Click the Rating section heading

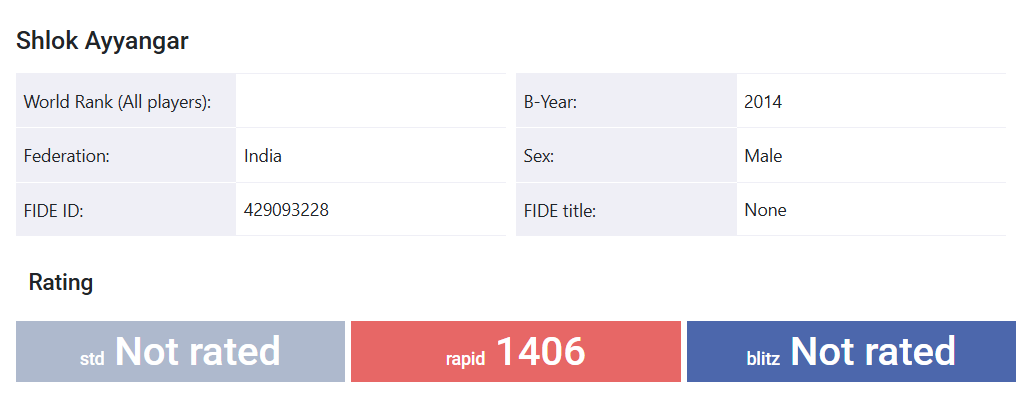click(61, 282)
